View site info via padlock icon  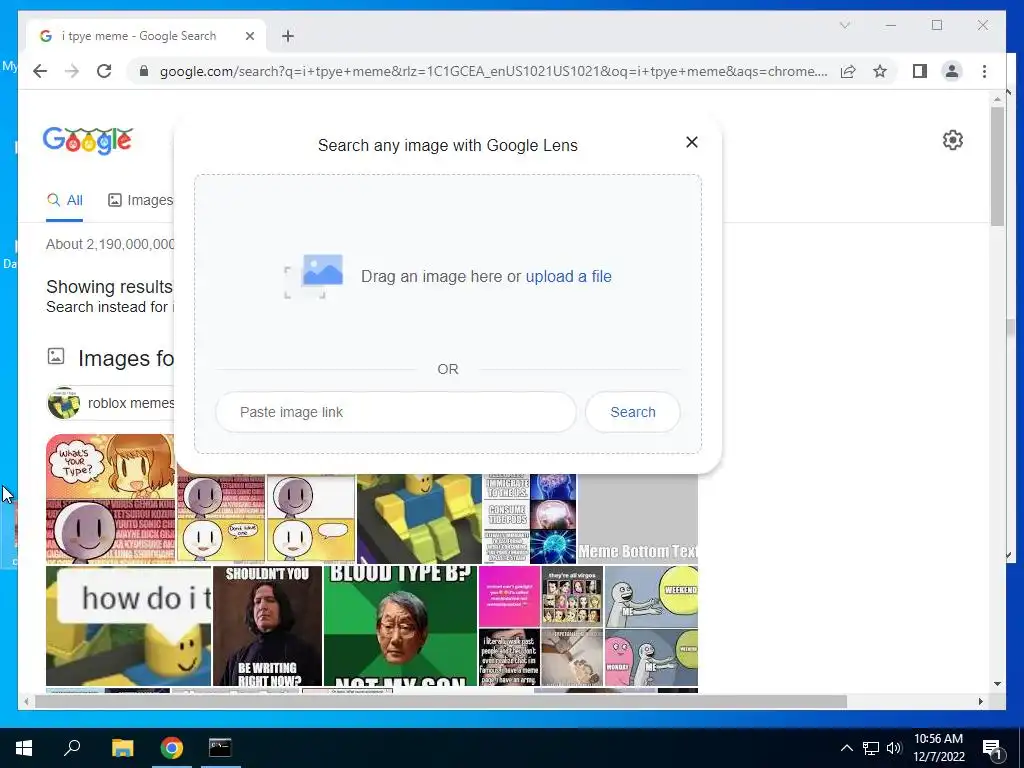coord(144,71)
